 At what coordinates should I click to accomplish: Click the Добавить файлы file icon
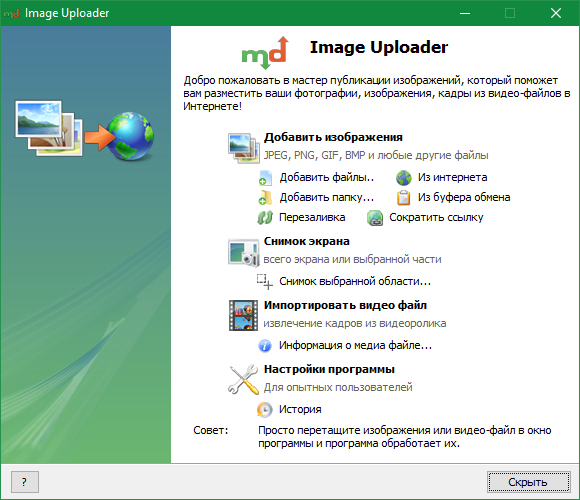coord(265,178)
